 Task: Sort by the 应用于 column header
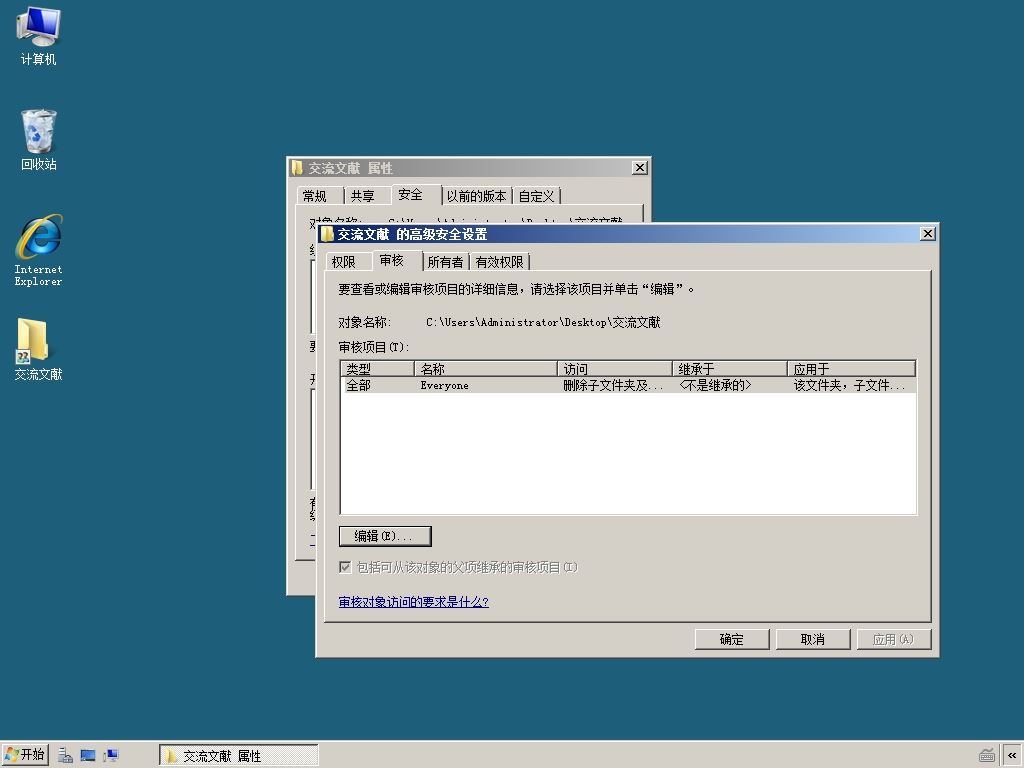click(x=852, y=368)
